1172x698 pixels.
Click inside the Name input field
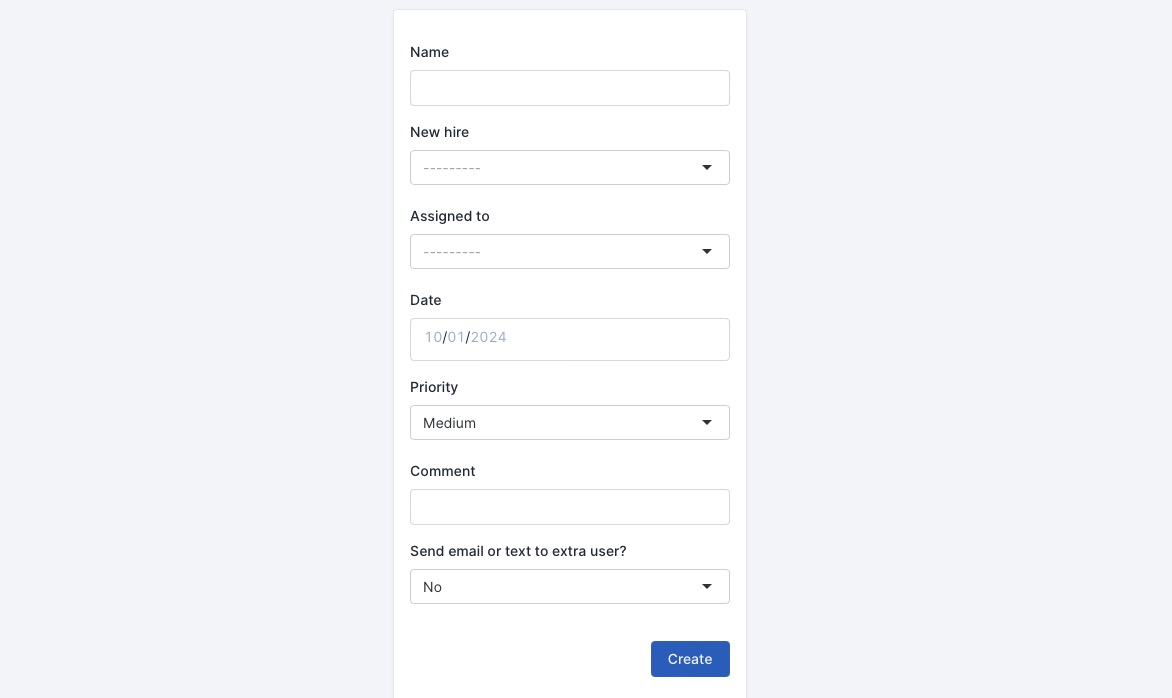point(570,88)
